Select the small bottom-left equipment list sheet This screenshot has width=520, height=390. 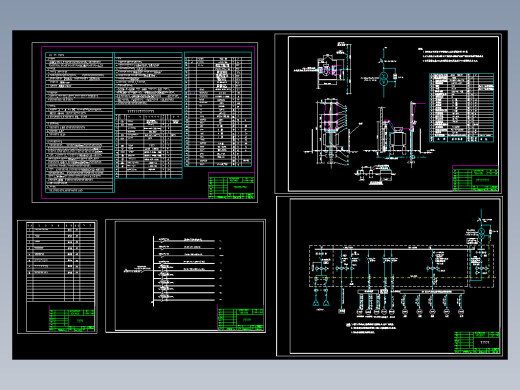(57, 276)
